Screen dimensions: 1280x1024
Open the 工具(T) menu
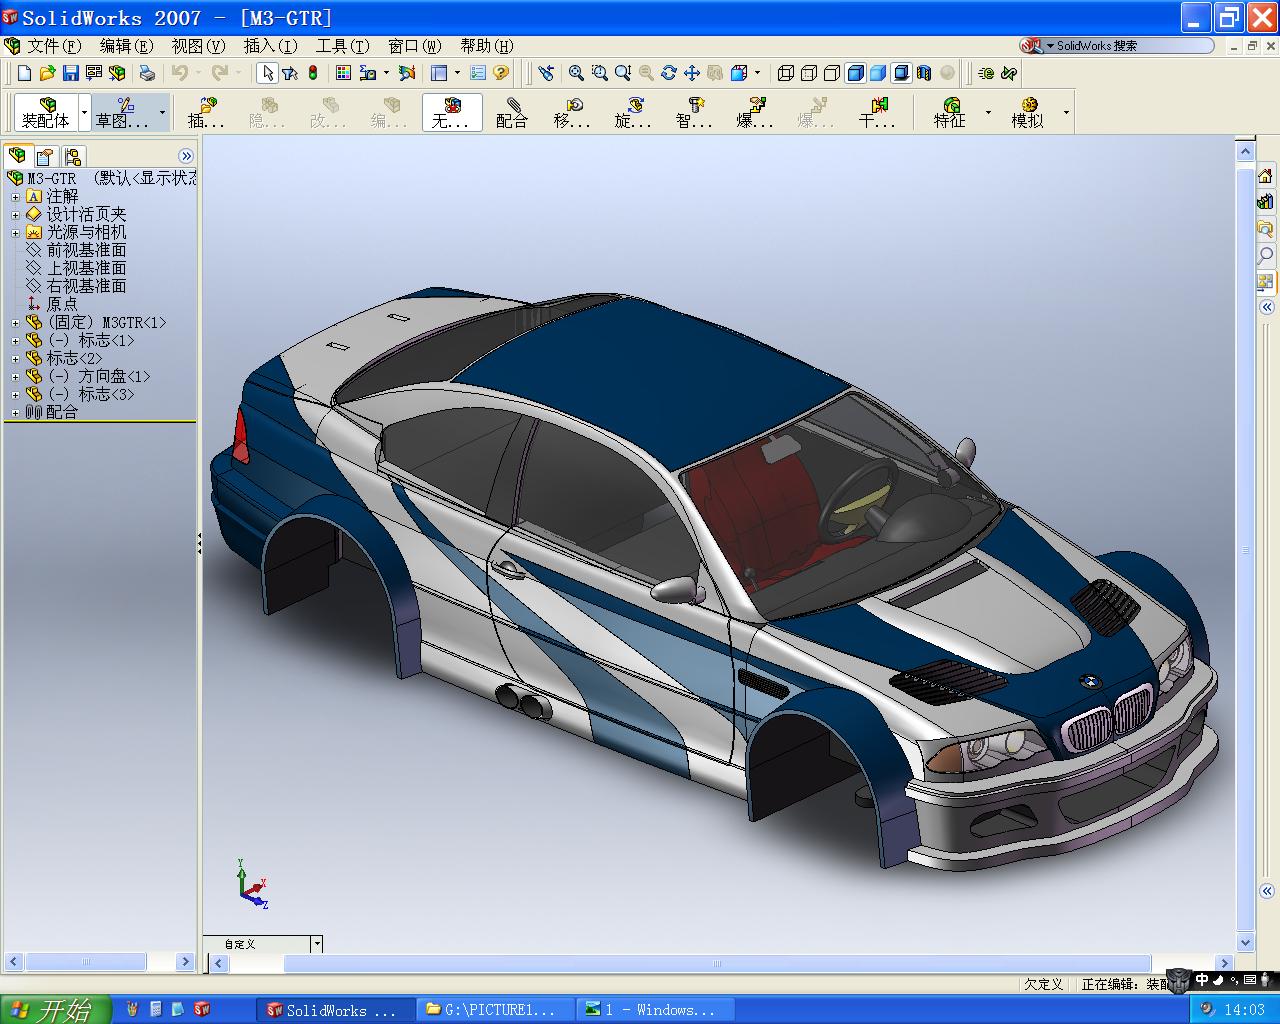343,46
